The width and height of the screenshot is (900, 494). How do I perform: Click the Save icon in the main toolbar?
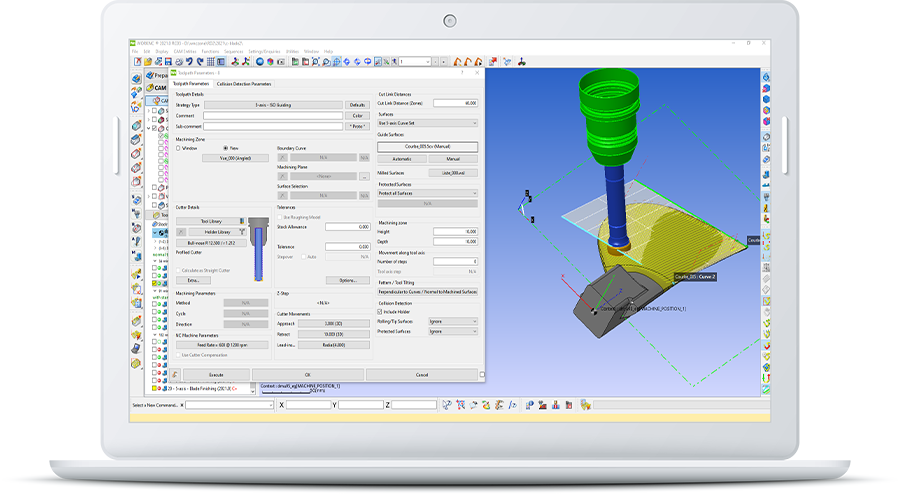(168, 61)
